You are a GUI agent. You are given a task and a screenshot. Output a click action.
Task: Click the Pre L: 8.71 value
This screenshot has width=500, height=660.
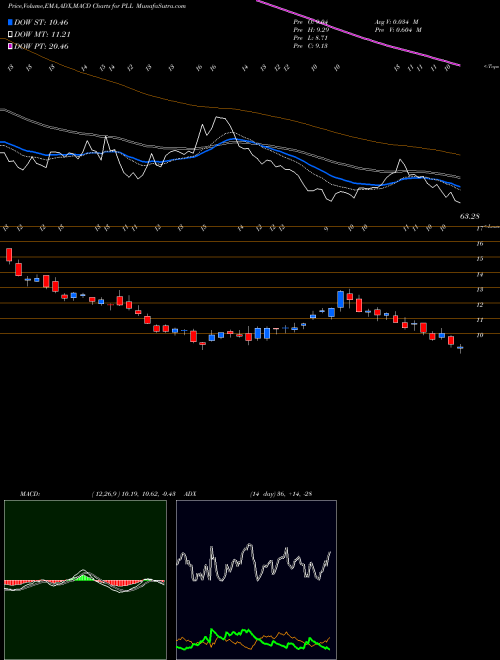311,38
